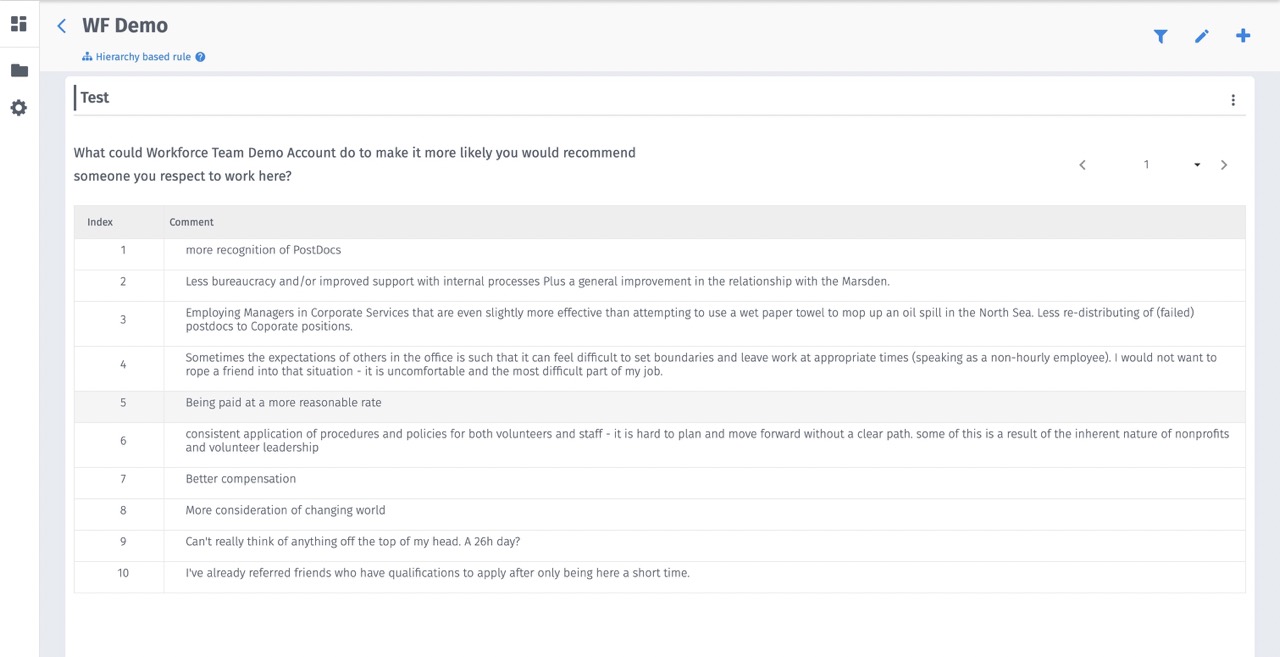The width and height of the screenshot is (1280, 657).
Task: Click the comment mentioning recognition of PostDocs
Action: coord(263,249)
